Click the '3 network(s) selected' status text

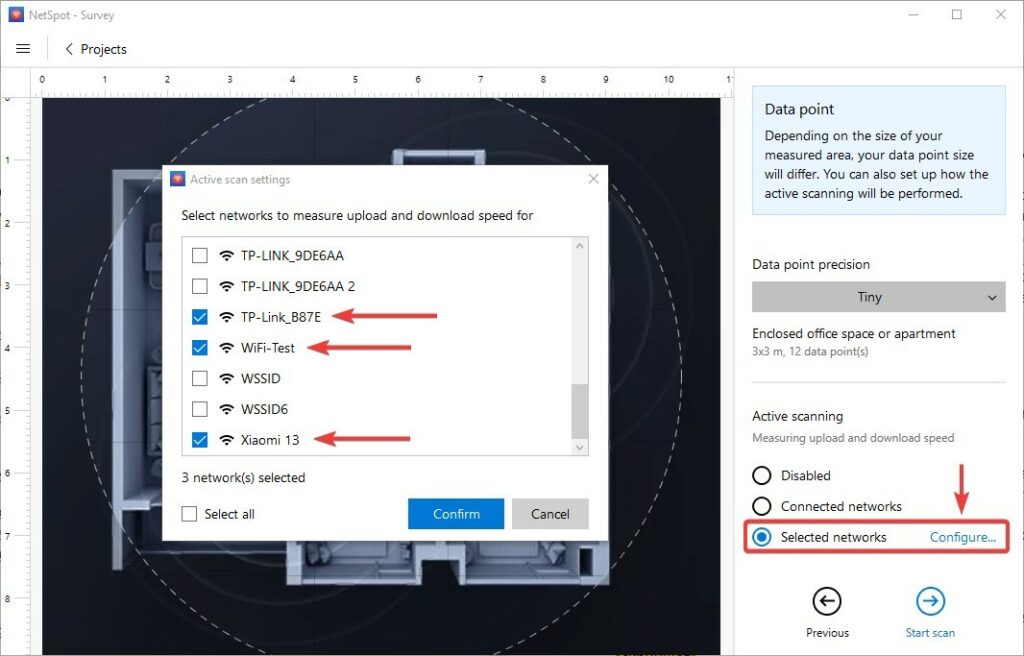click(243, 478)
